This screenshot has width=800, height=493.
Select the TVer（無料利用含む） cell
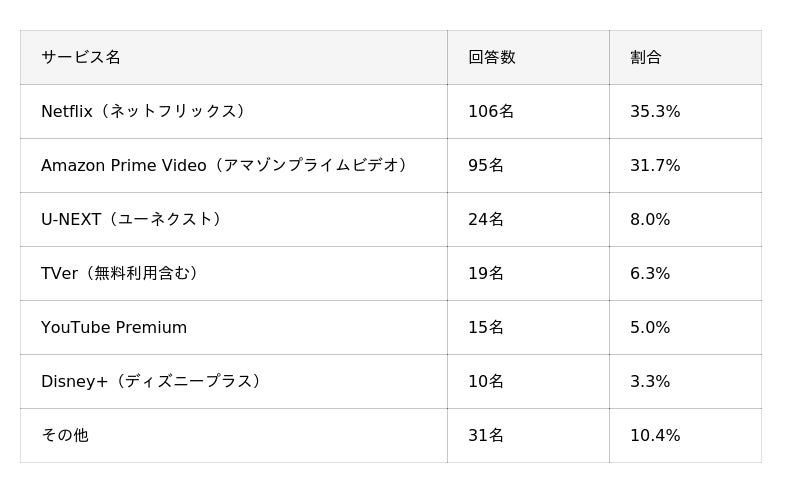coord(120,274)
